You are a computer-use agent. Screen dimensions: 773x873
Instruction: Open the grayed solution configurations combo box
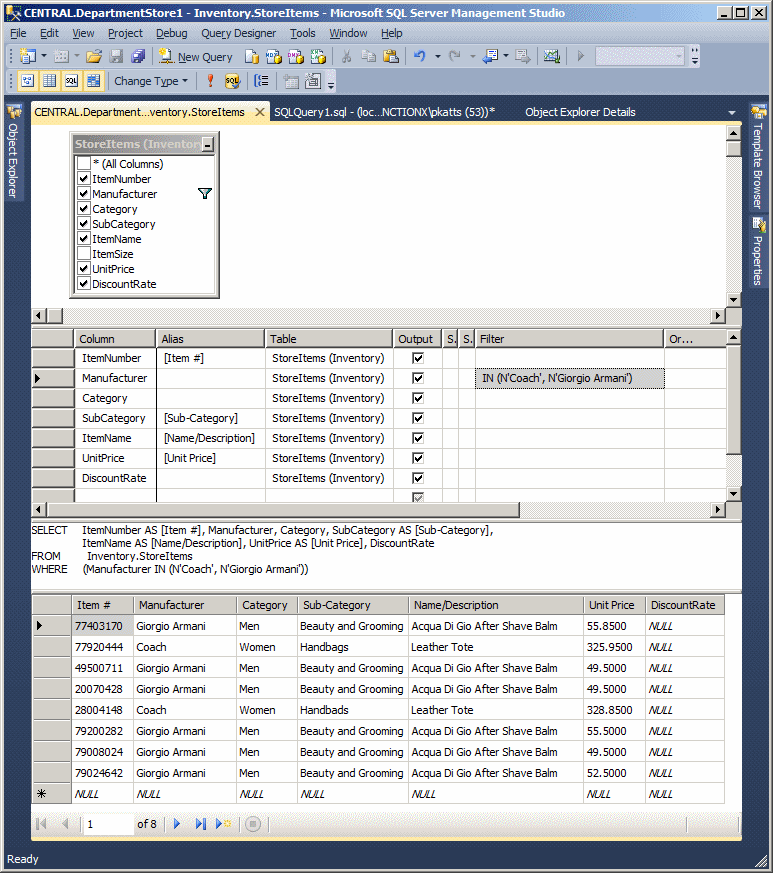pyautogui.click(x=639, y=56)
